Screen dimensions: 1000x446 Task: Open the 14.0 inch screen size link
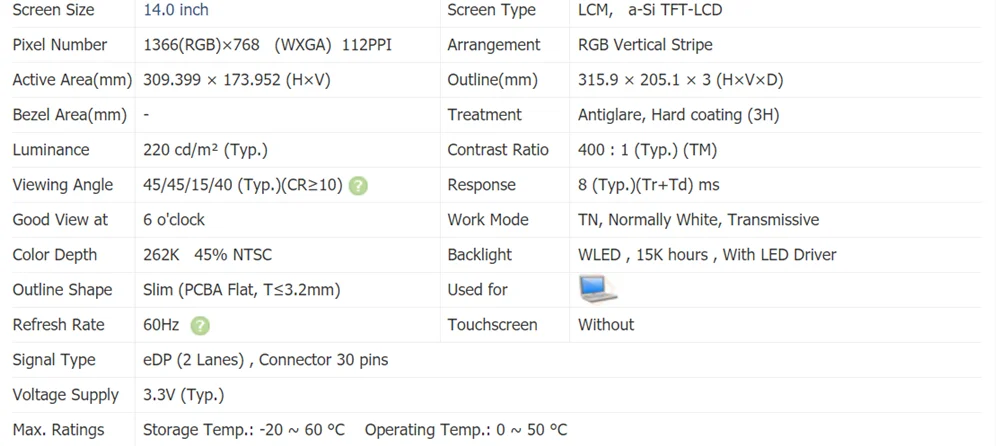176,10
